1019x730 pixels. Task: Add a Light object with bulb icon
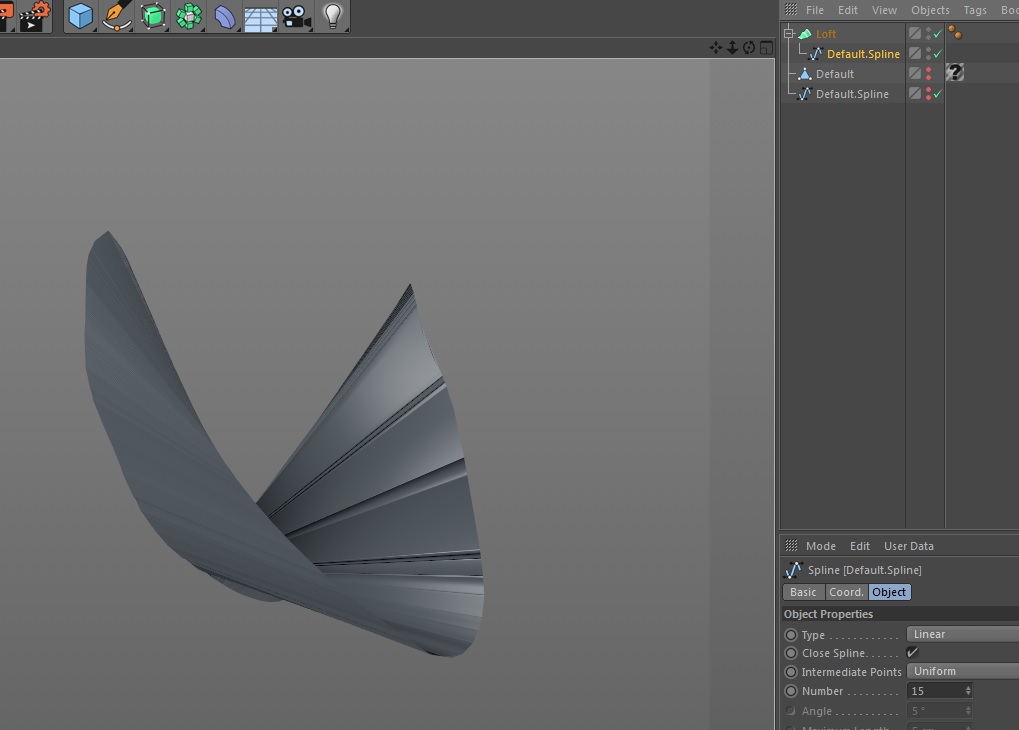(332, 16)
